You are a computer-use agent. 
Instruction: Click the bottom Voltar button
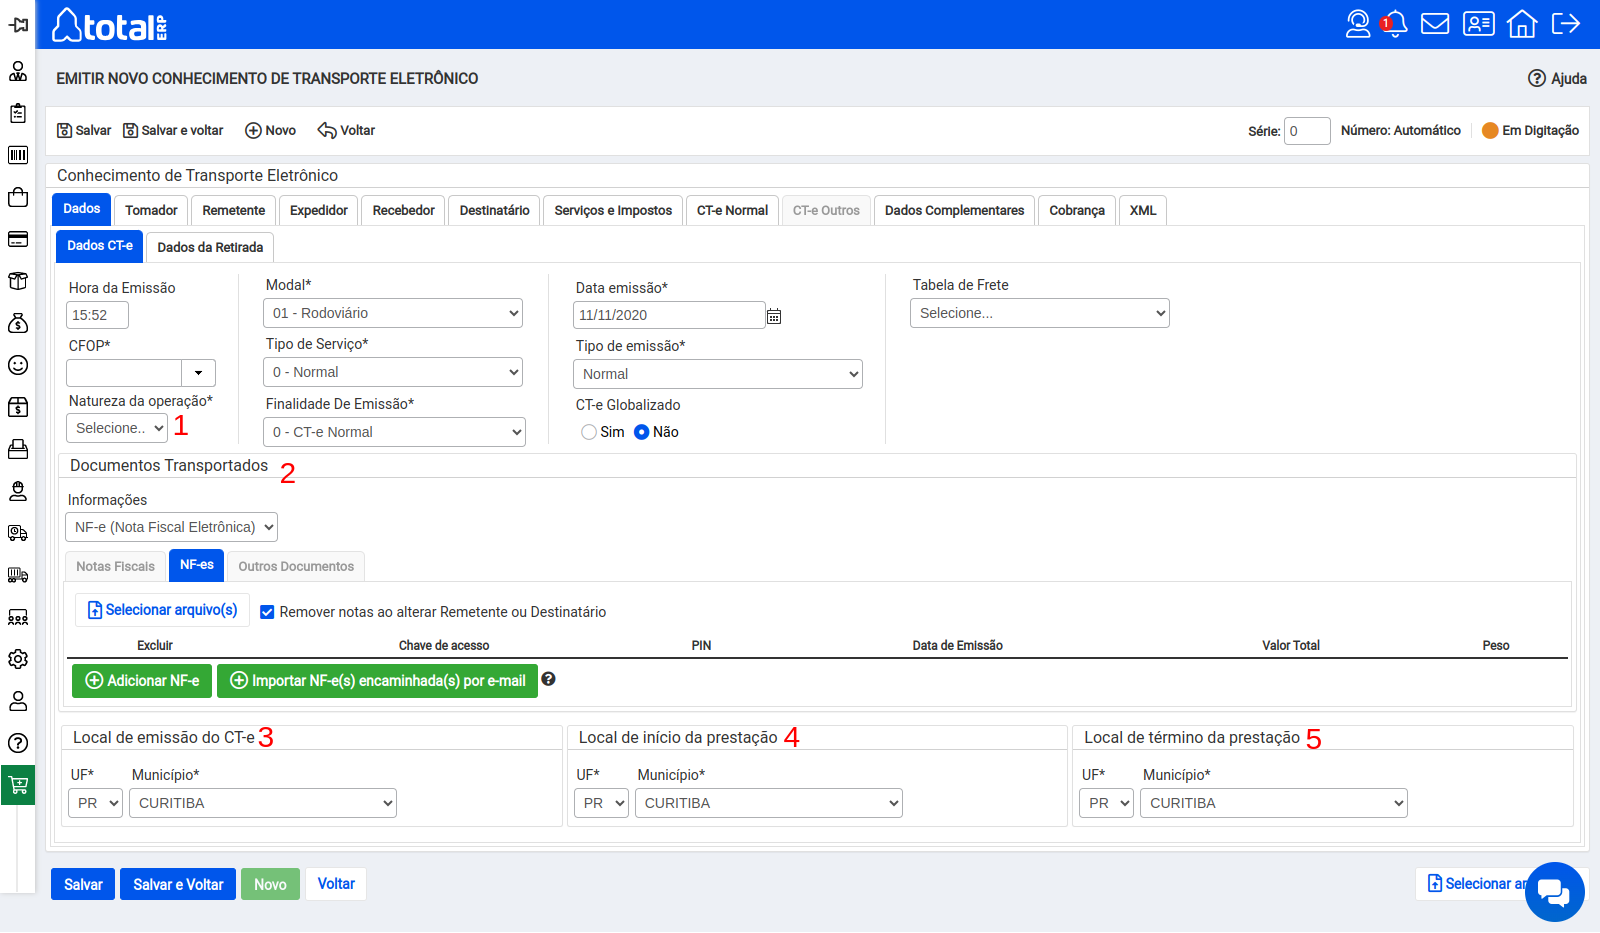[x=336, y=884]
